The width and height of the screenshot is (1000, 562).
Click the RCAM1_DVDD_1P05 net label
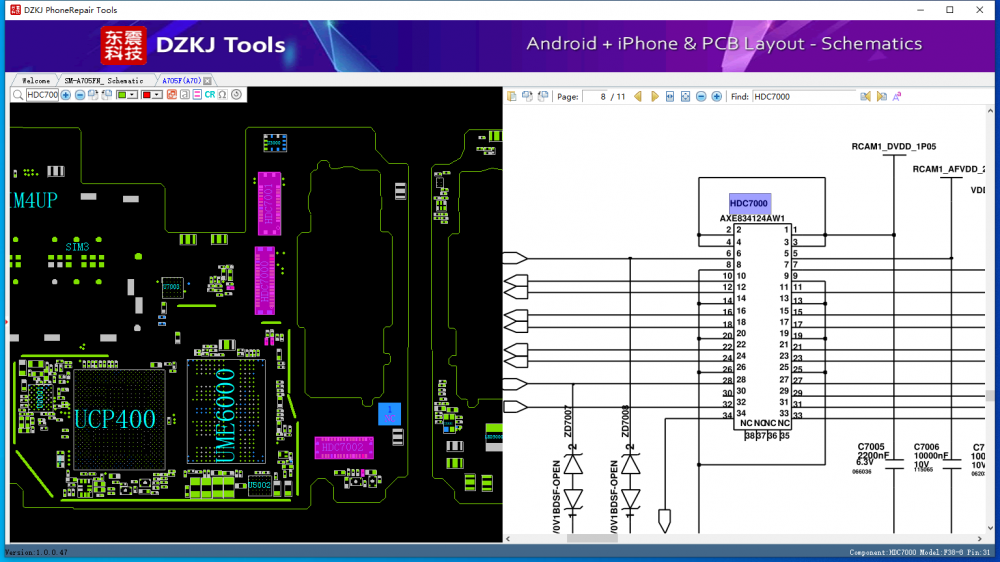893,147
